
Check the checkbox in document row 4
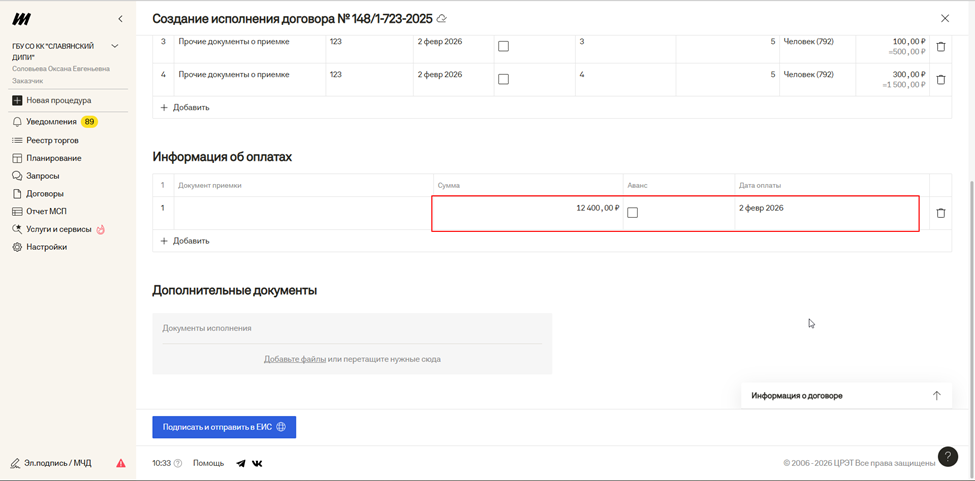503,79
